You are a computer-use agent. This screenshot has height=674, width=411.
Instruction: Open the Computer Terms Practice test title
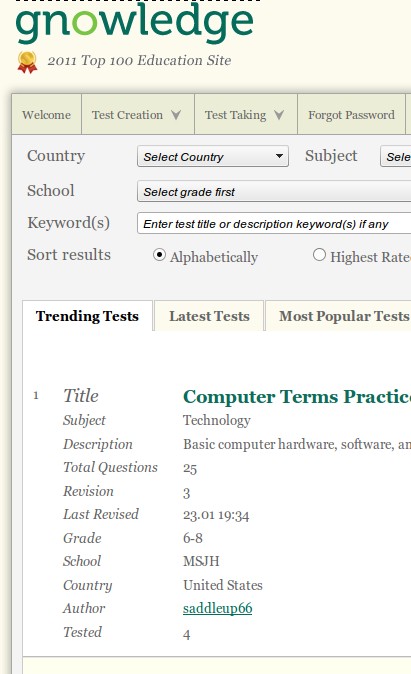(297, 397)
